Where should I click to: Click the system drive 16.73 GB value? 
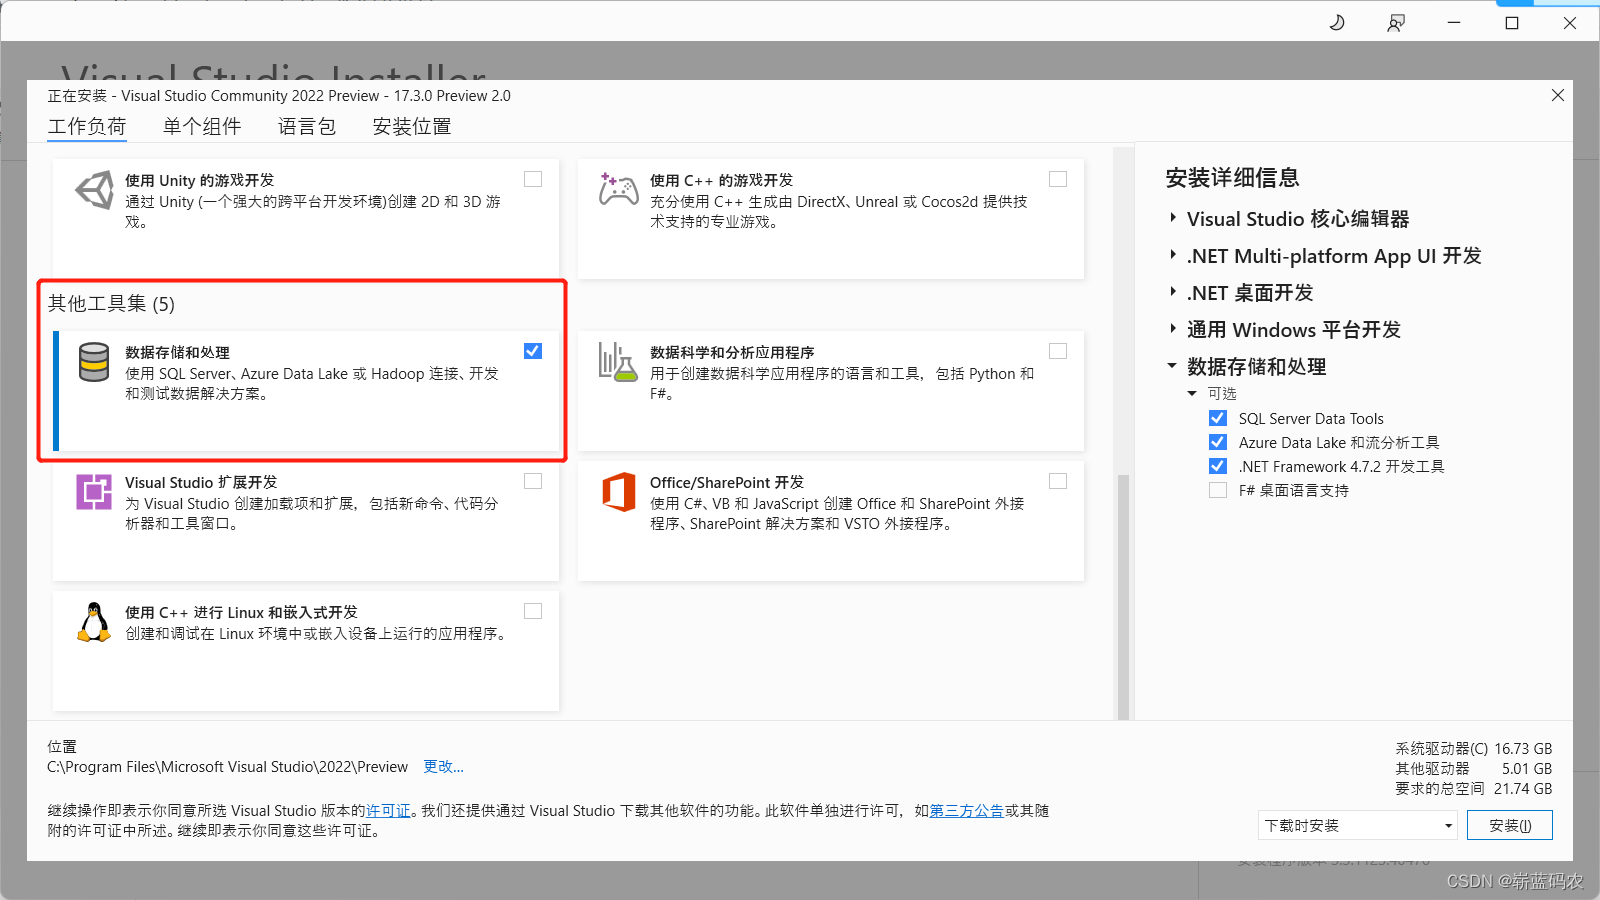tap(1523, 748)
